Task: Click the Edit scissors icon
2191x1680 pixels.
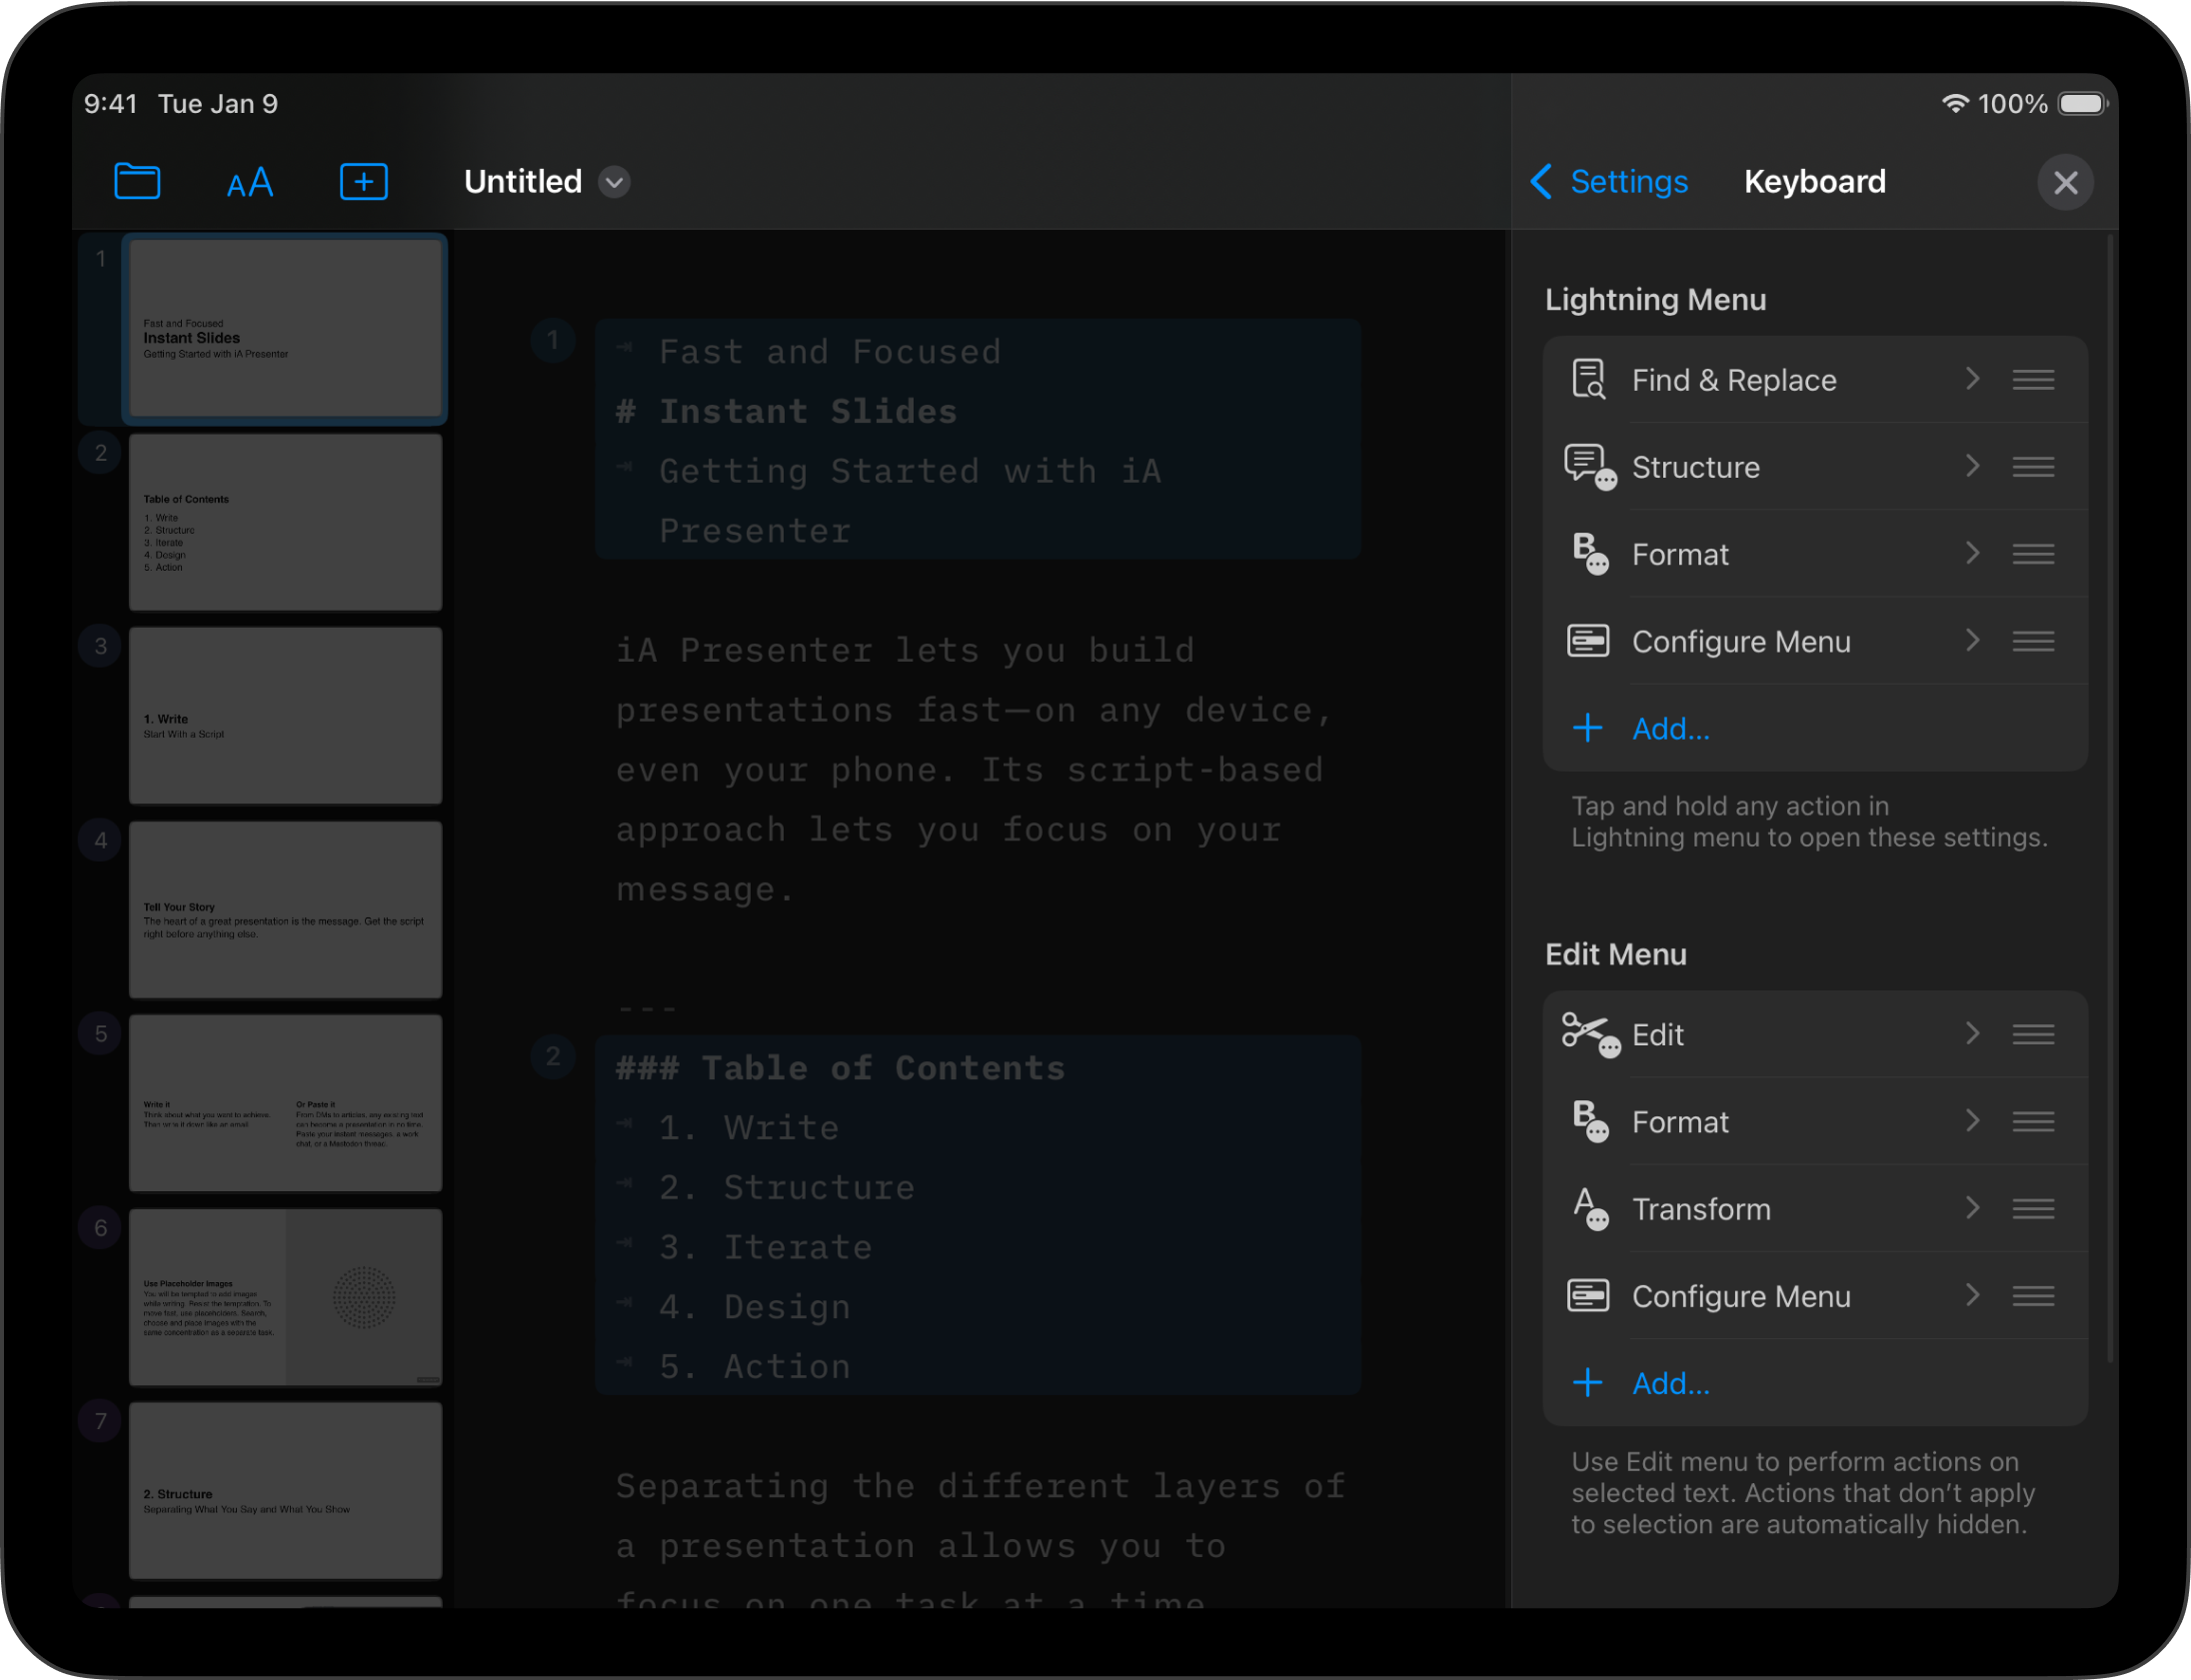Action: [1588, 1034]
